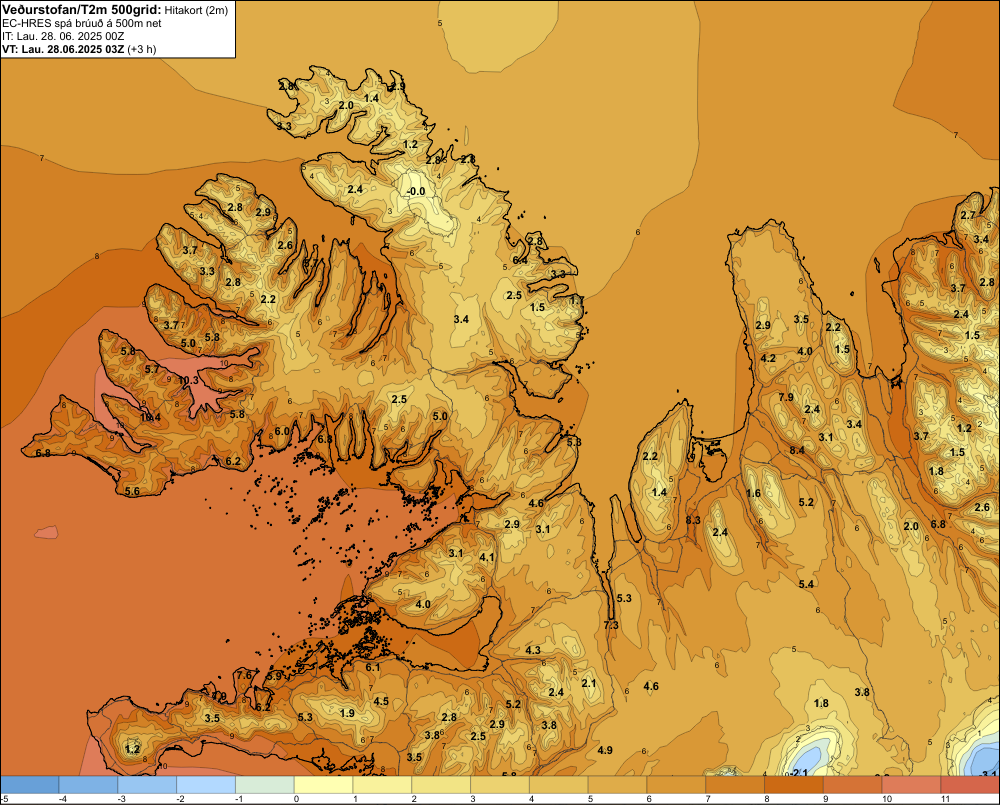The width and height of the screenshot is (1000, 805).
Task: Click the legend color swatch between -3 and -2
Action: [x=147, y=785]
